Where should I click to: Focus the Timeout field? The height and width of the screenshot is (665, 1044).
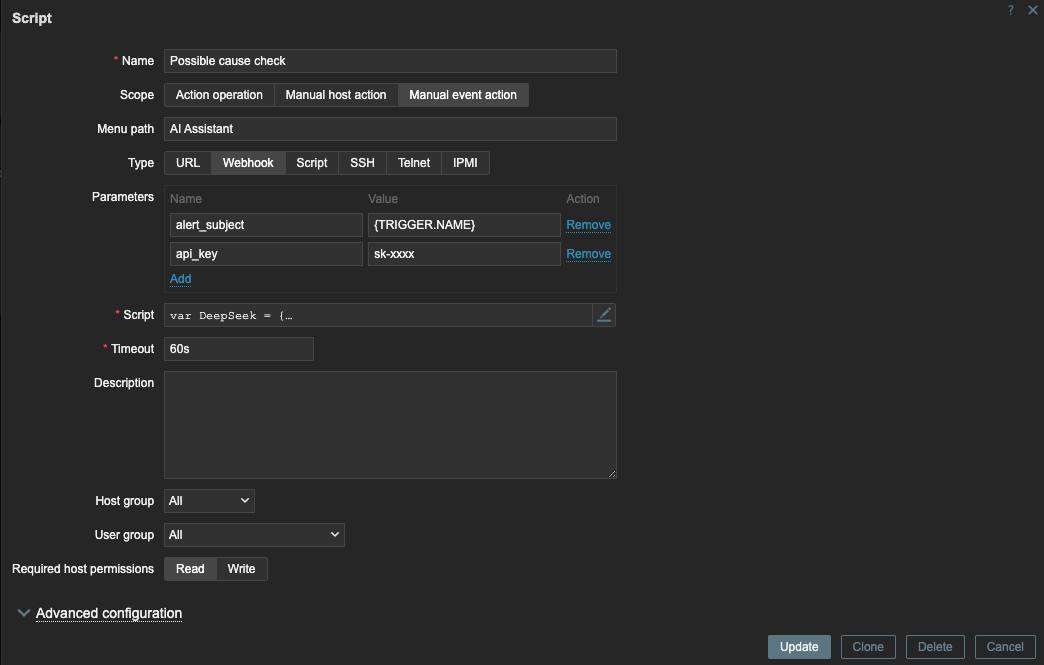[239, 349]
